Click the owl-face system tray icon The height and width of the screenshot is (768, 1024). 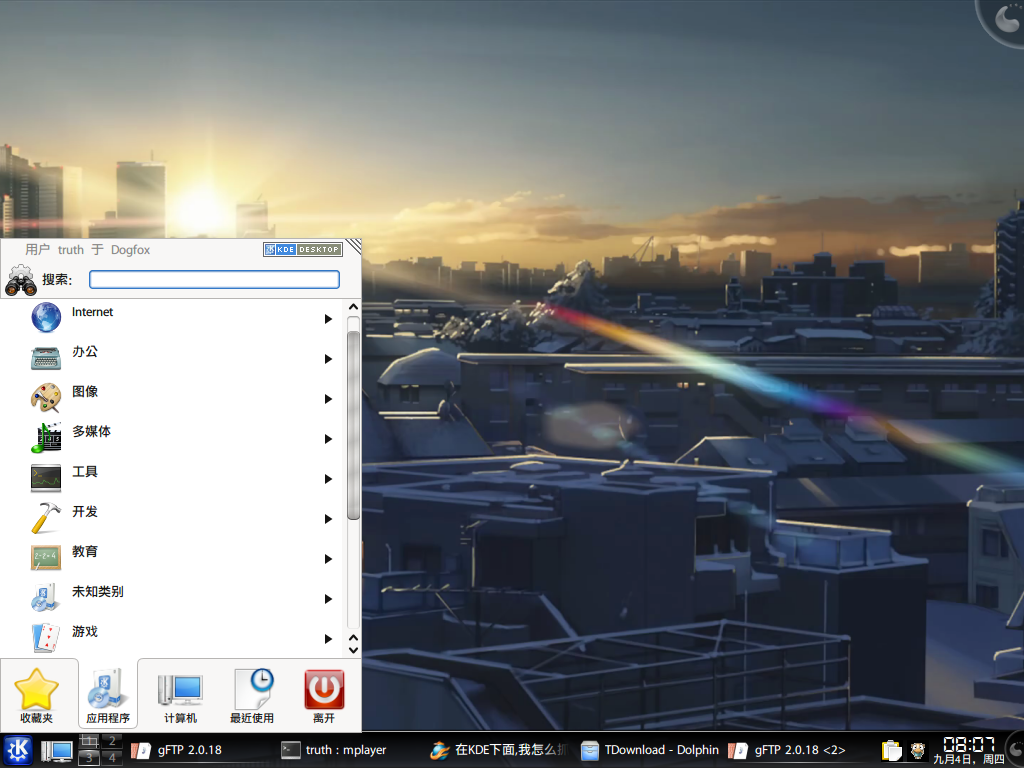tap(918, 750)
